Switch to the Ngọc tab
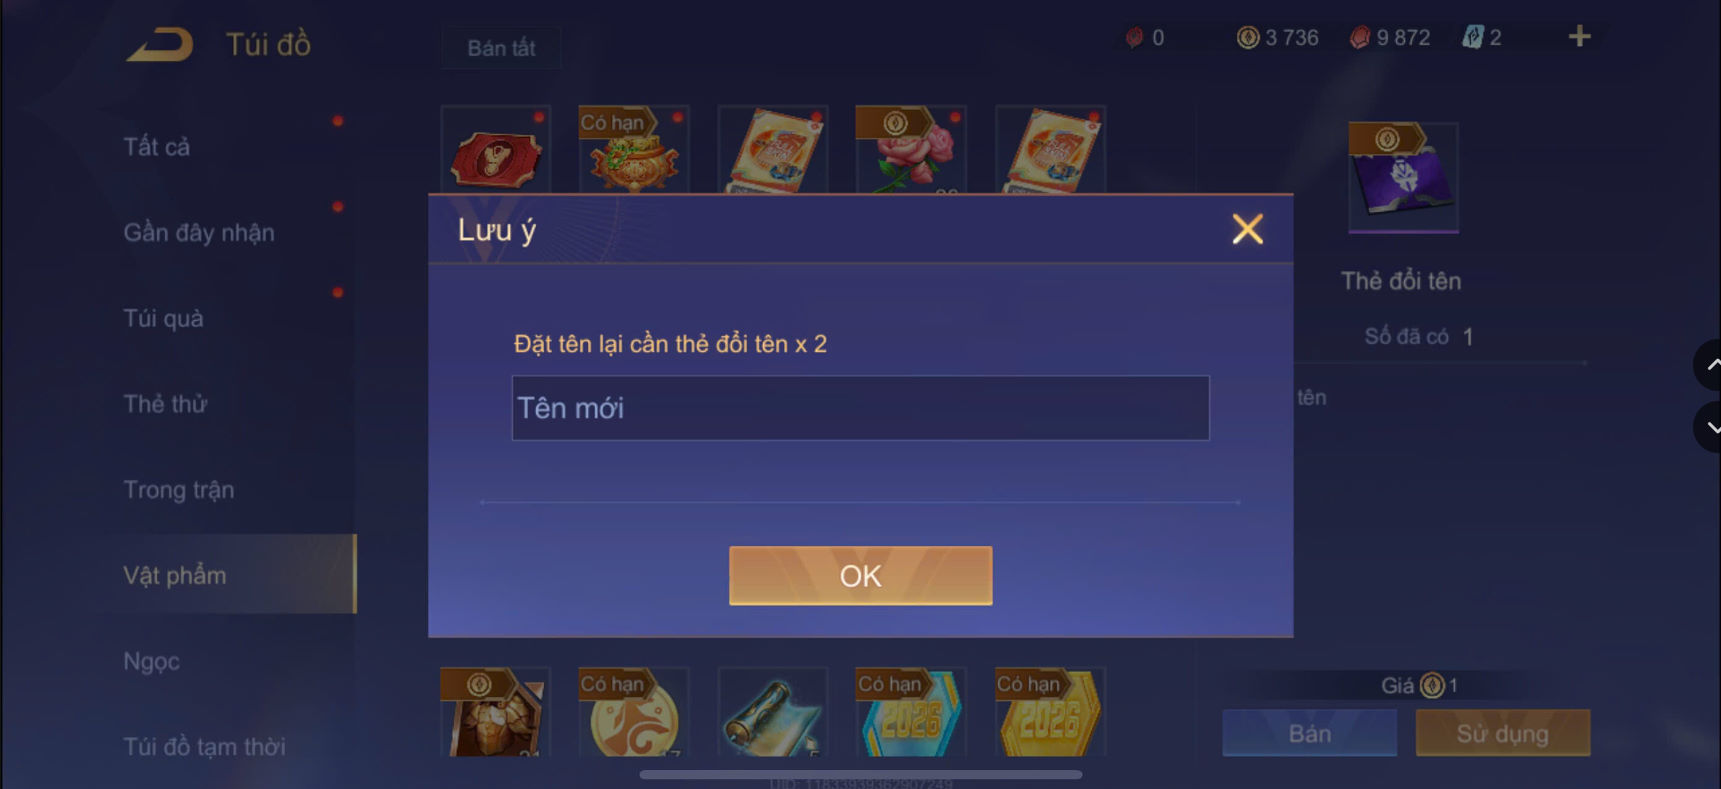This screenshot has height=789, width=1721. click(x=152, y=661)
